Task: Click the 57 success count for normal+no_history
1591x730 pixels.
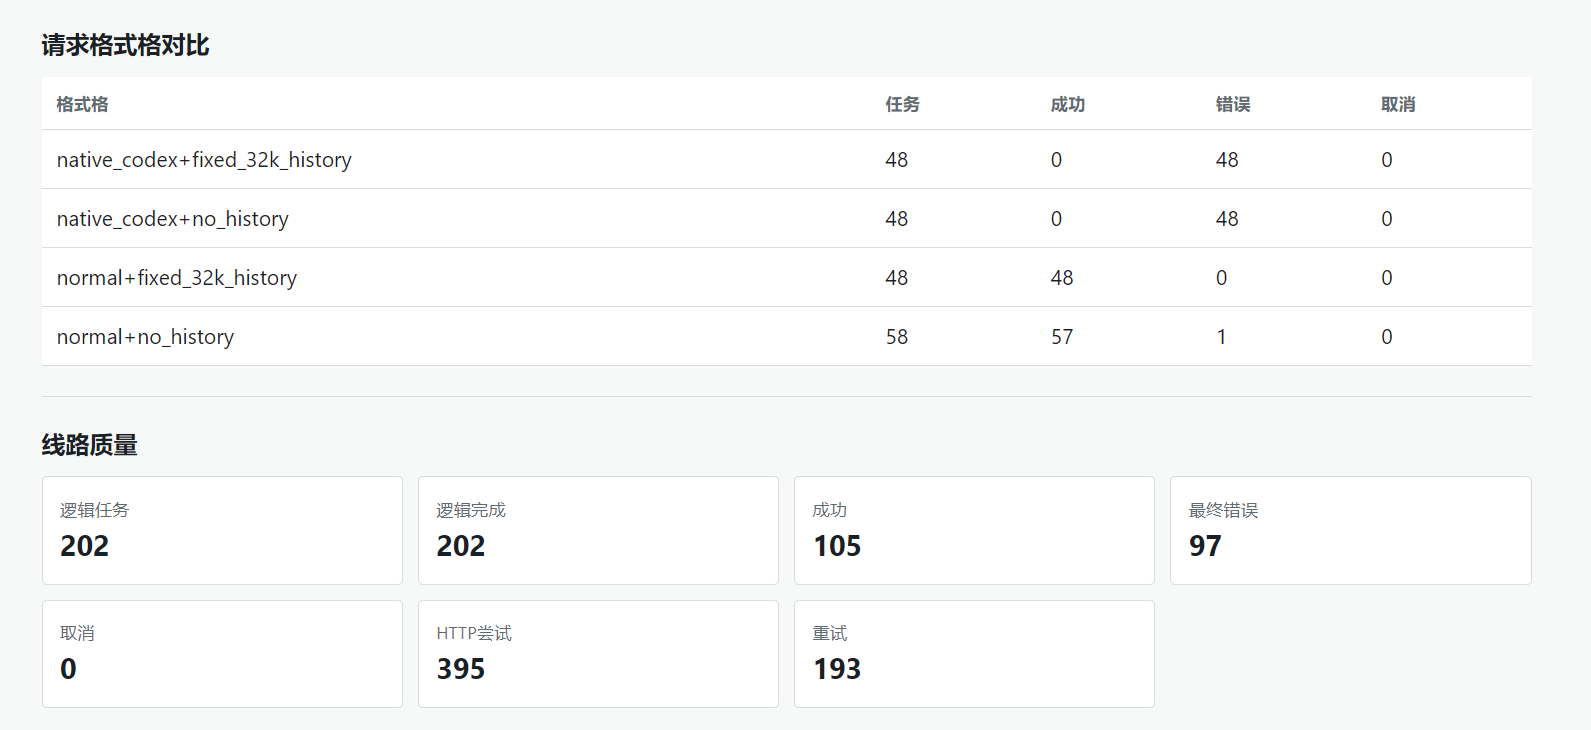Action: click(1061, 337)
